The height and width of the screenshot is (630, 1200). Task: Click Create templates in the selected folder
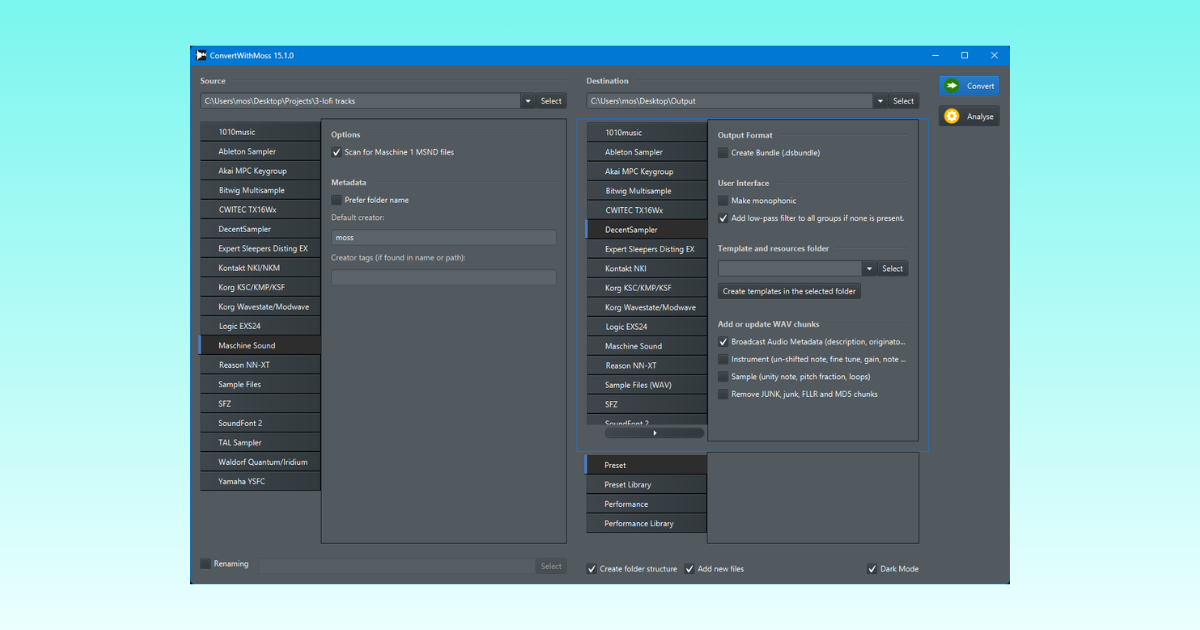tap(790, 291)
